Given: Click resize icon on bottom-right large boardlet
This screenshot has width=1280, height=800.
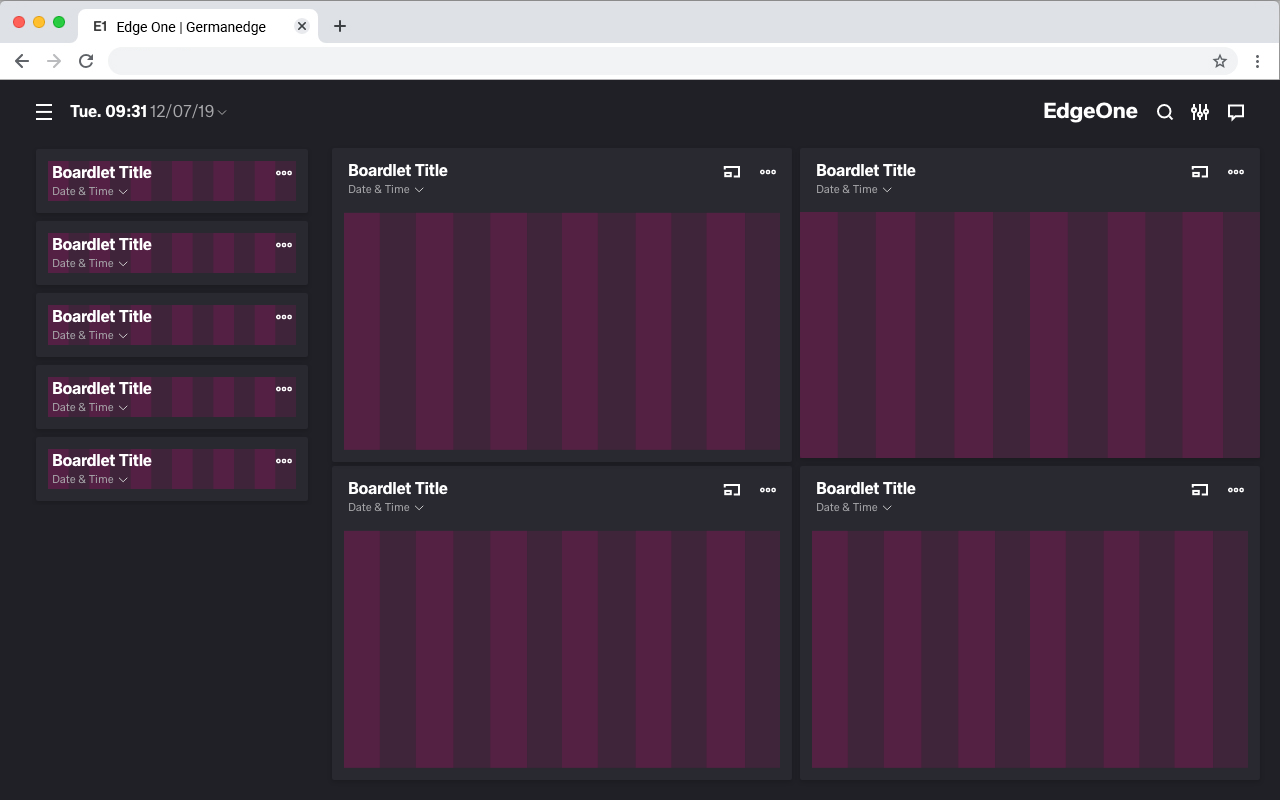Looking at the screenshot, I should click(1200, 490).
